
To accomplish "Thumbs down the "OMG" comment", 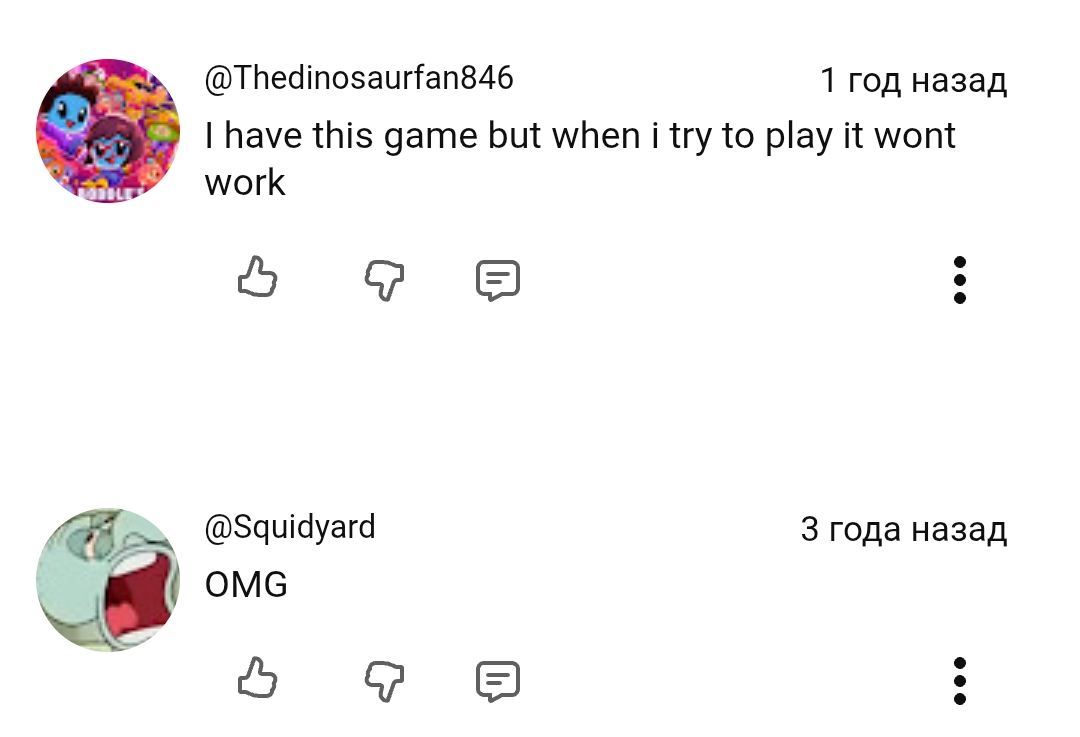I will pos(384,681).
